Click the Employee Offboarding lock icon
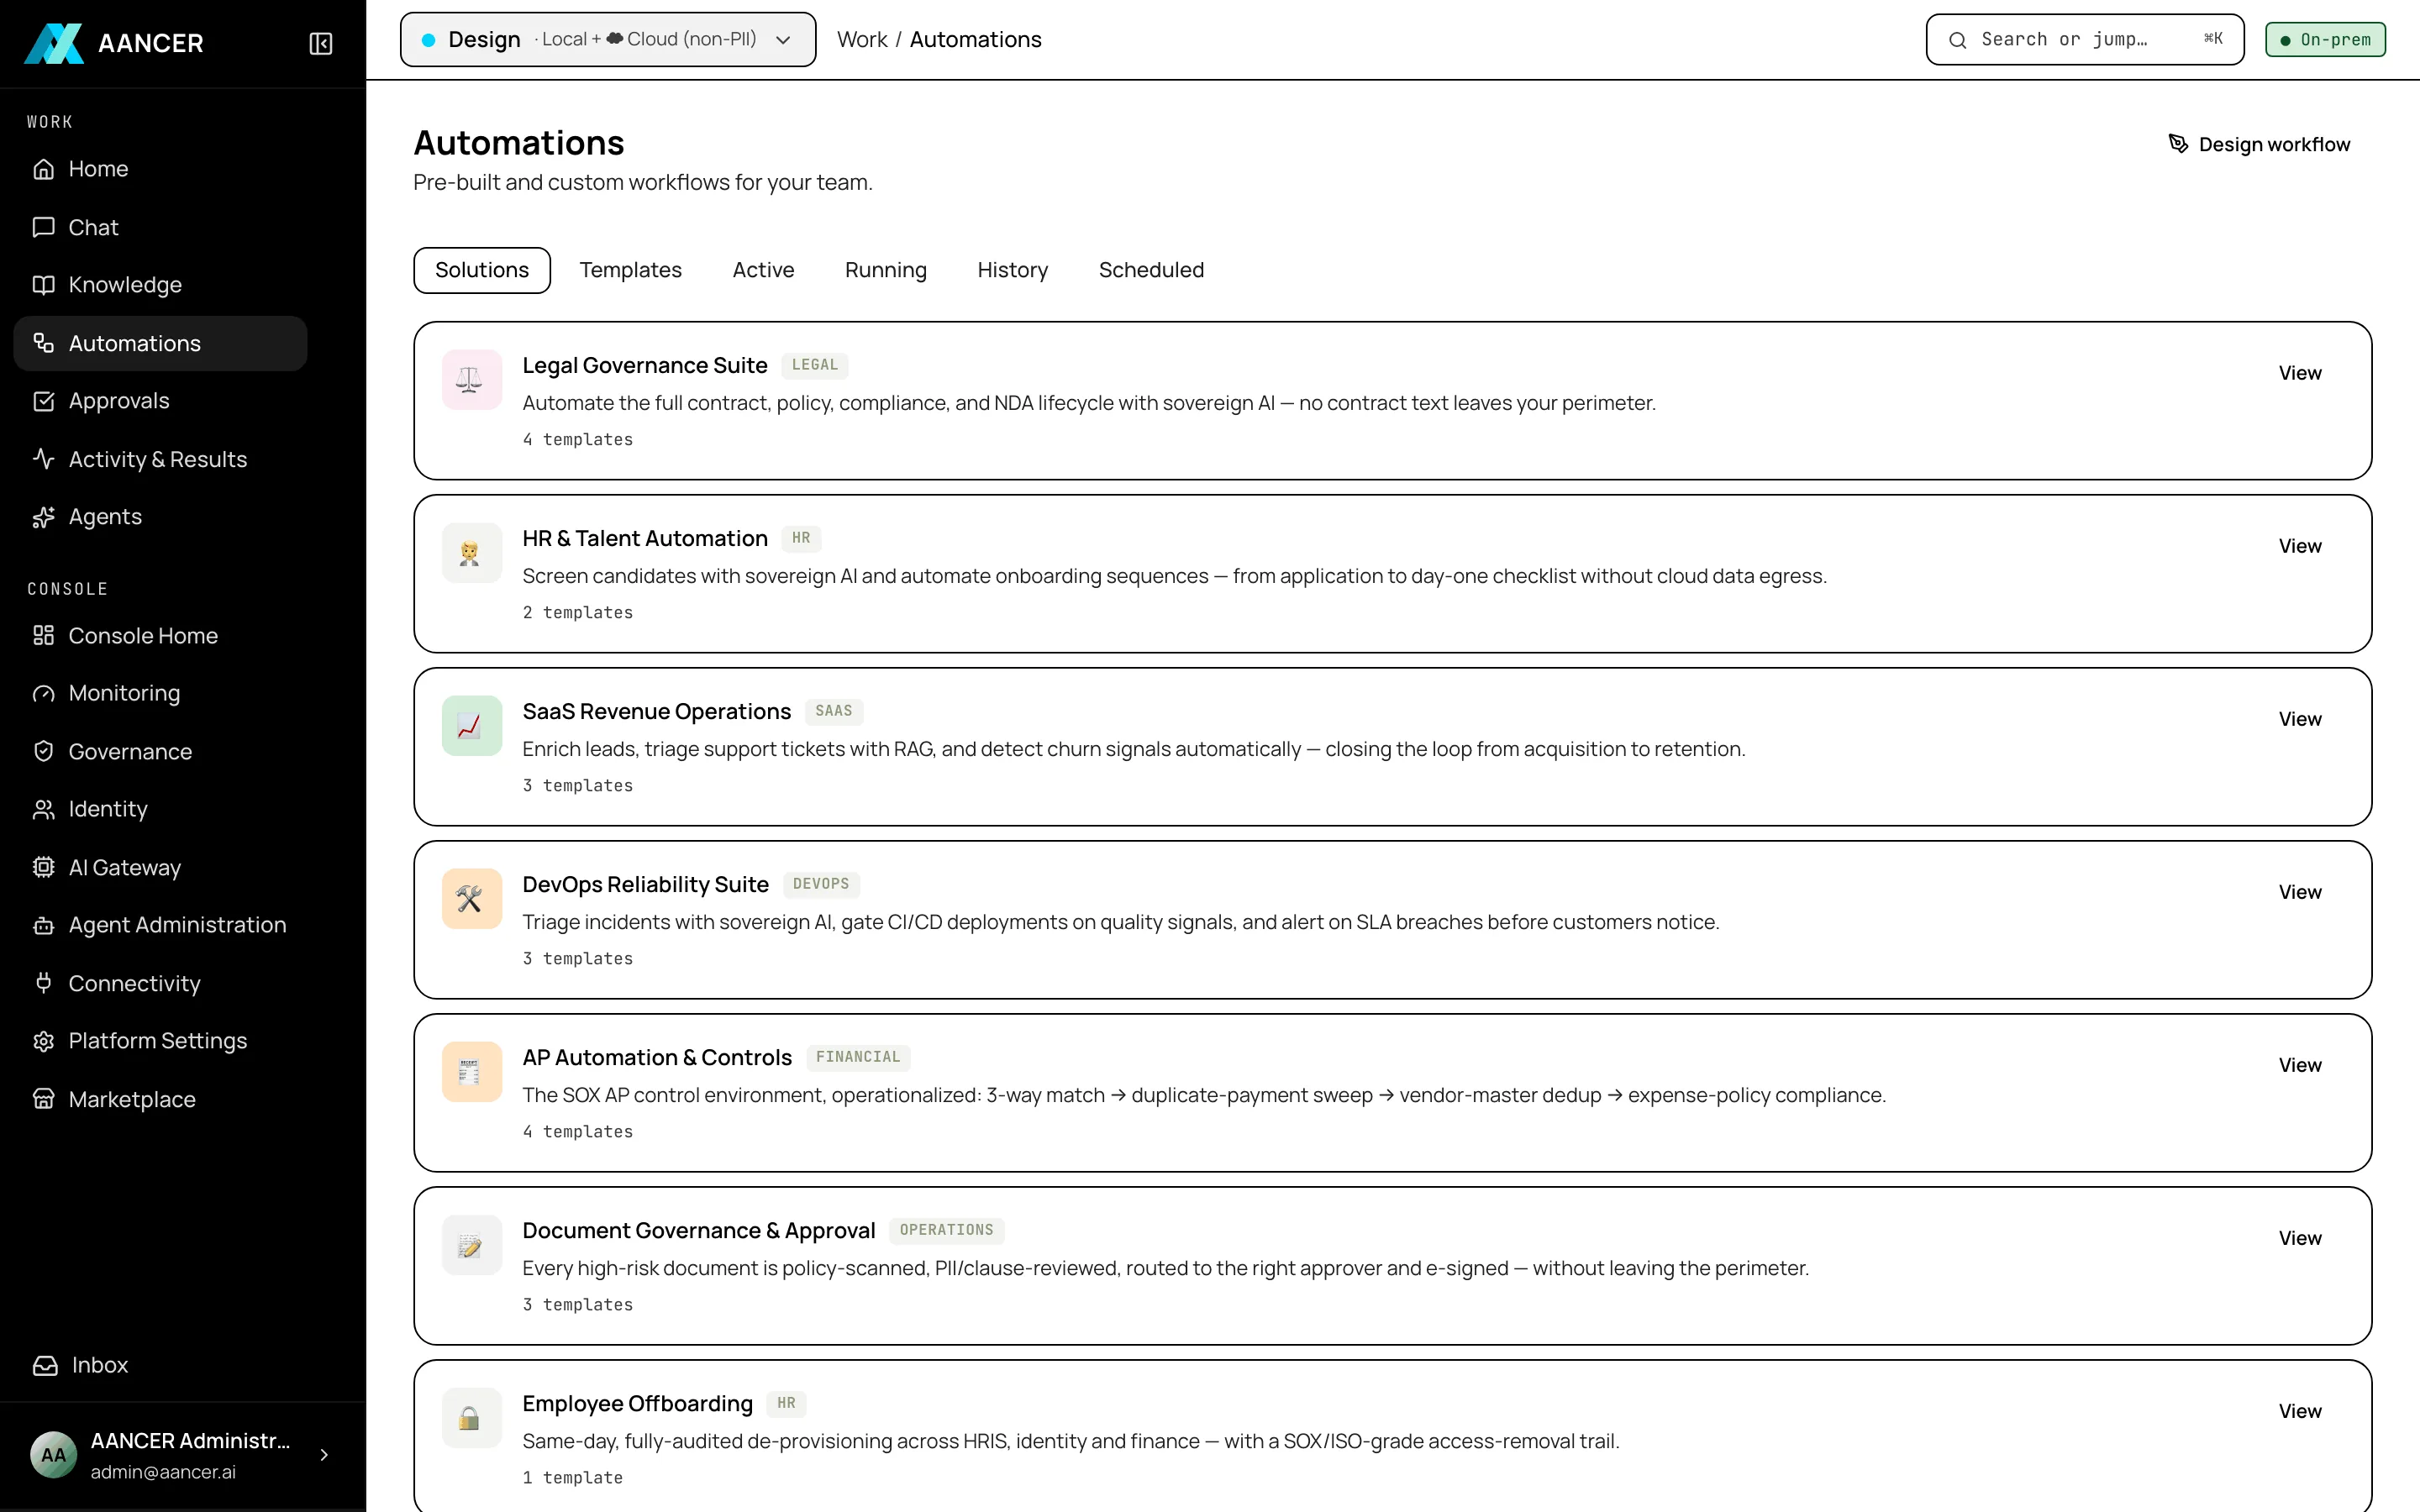 pyautogui.click(x=472, y=1418)
